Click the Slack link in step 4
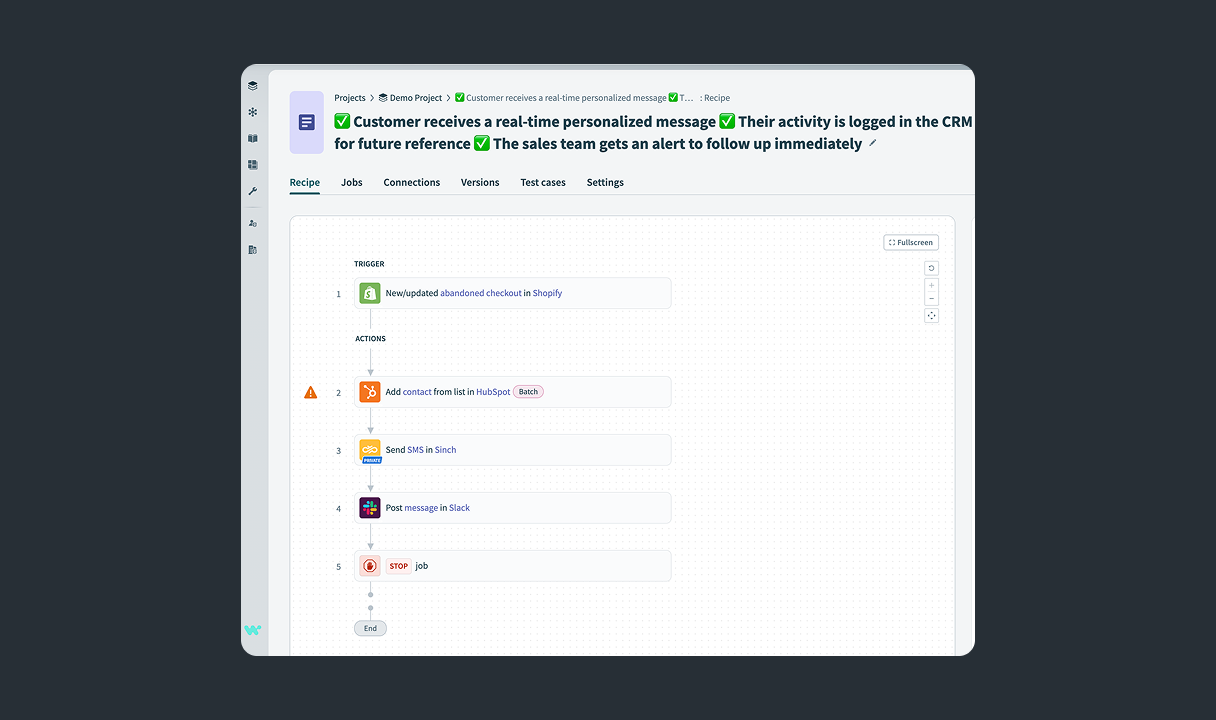The image size is (1216, 720). pos(459,508)
